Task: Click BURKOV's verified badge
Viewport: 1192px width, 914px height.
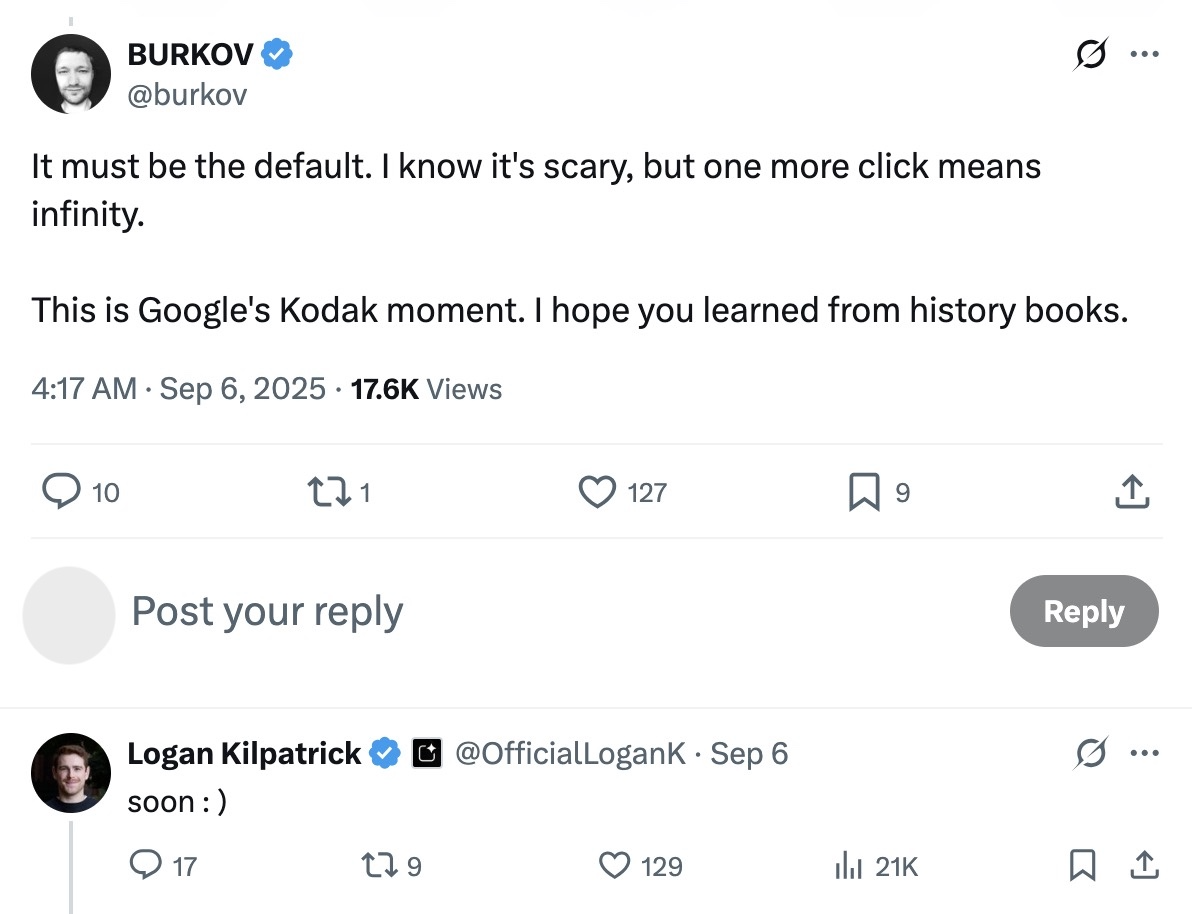Action: coord(274,55)
